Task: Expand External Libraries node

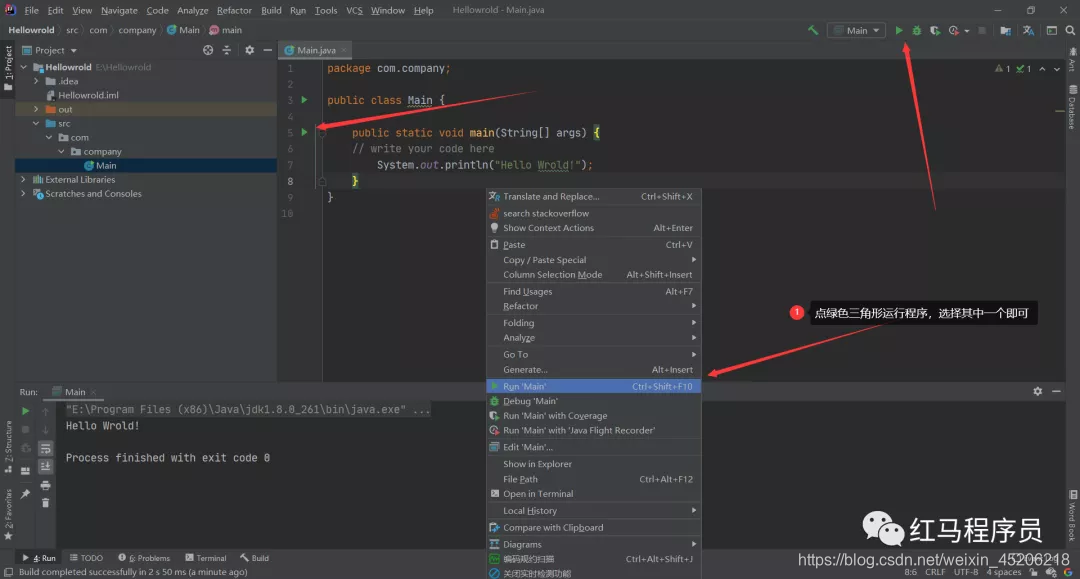Action: coord(24,180)
